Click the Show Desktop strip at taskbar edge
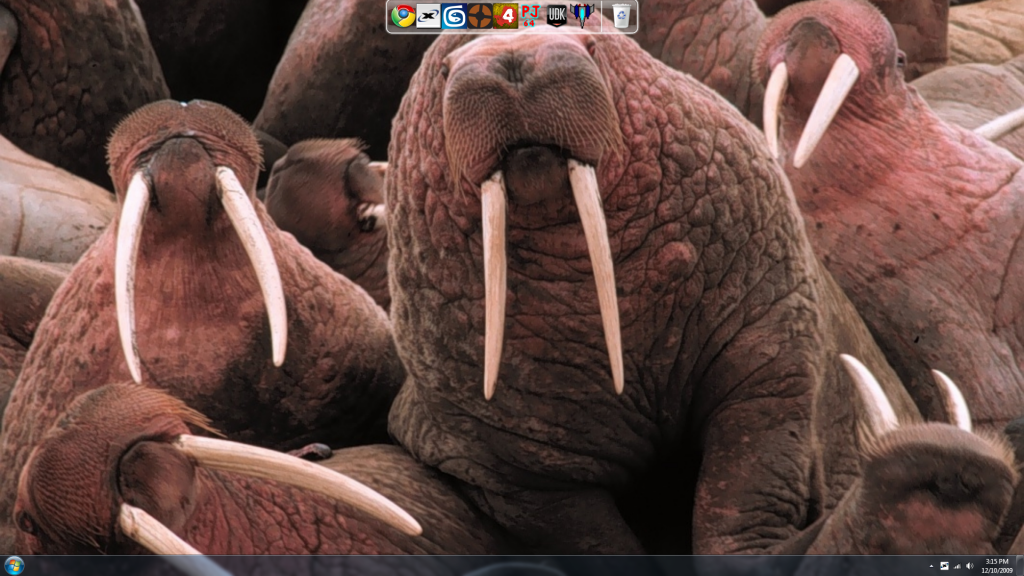The image size is (1024, 576). 1019,566
